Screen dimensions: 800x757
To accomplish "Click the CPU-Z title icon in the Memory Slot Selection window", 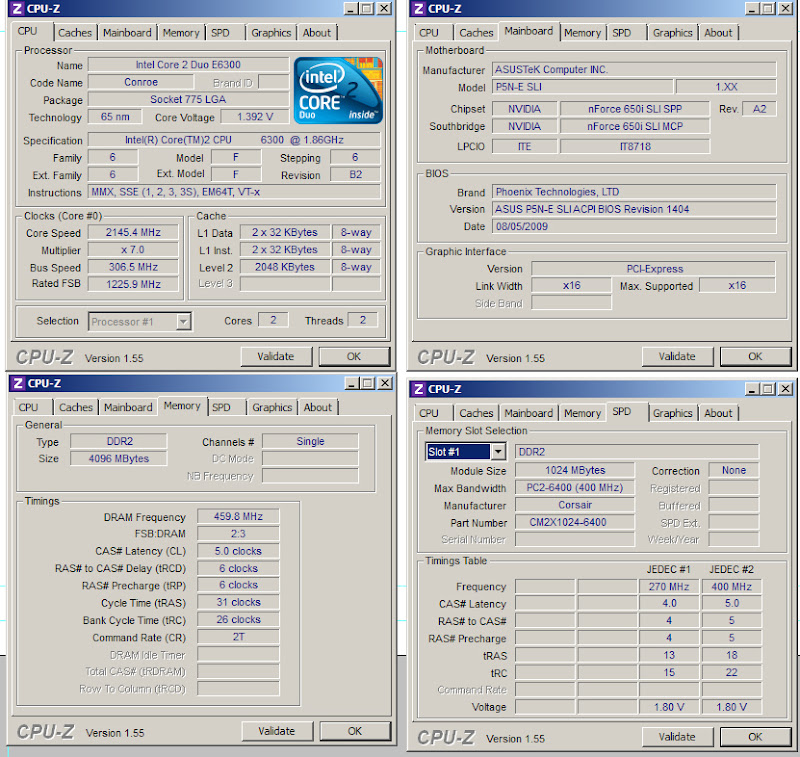I will [x=419, y=389].
